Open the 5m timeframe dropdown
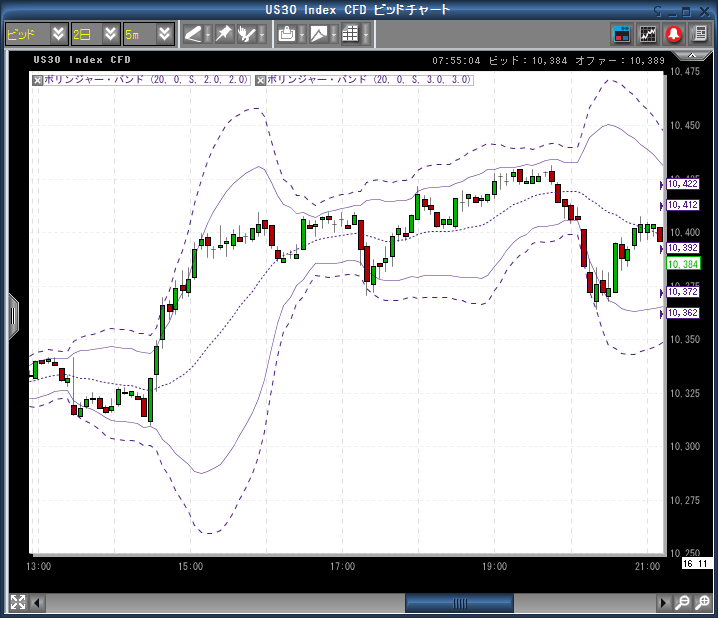This screenshot has width=718, height=618. pyautogui.click(x=146, y=34)
